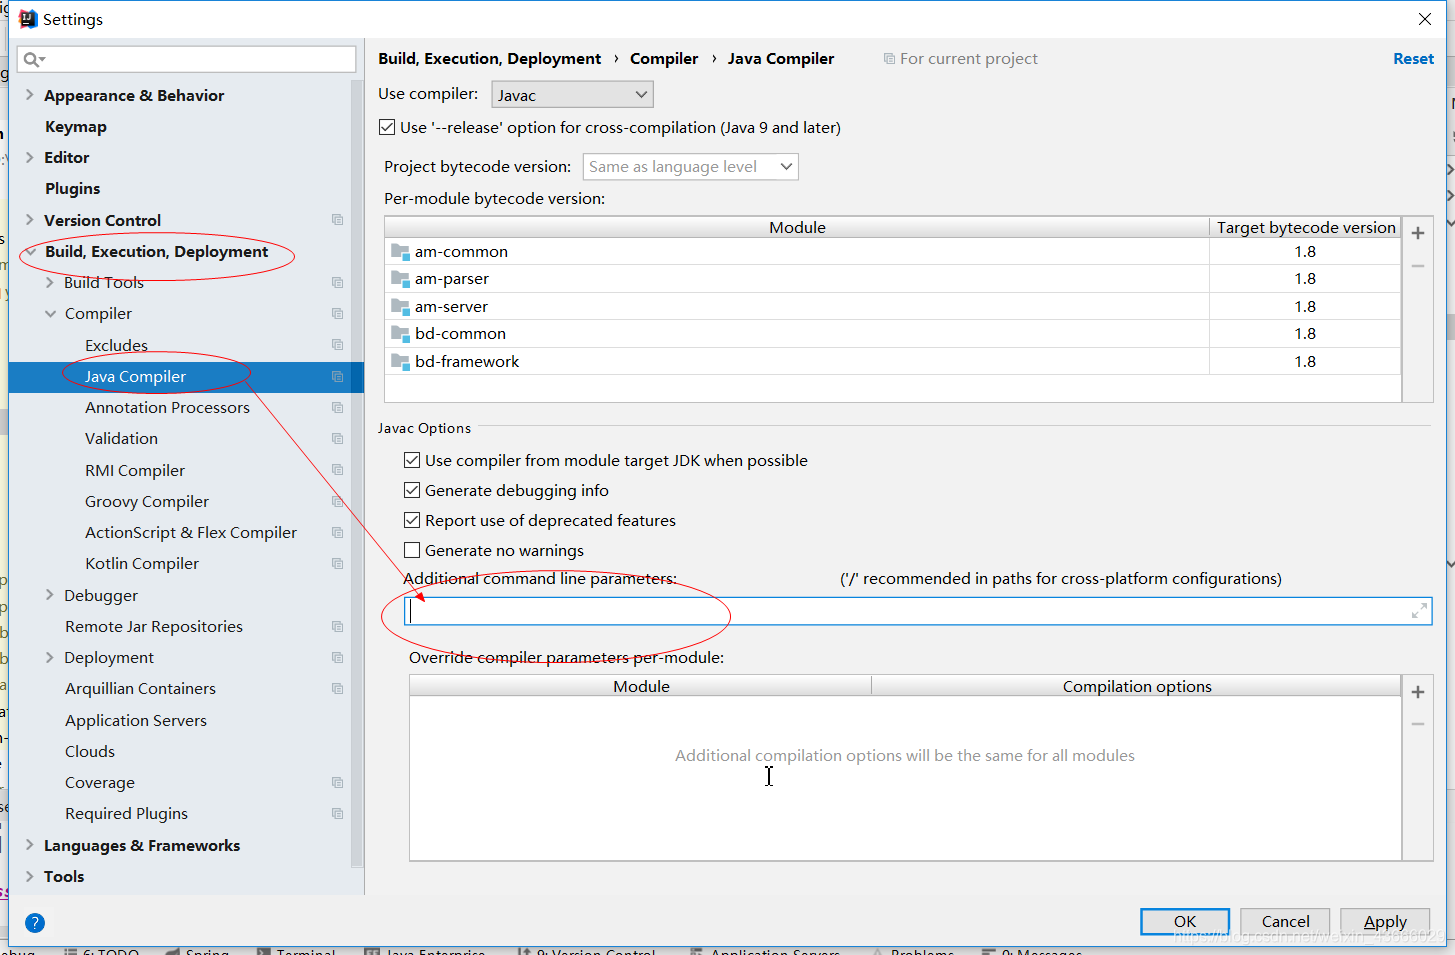Image resolution: width=1455 pixels, height=955 pixels.
Task: Click Build, Execution, Deployment in breadcrumb
Action: 490,59
